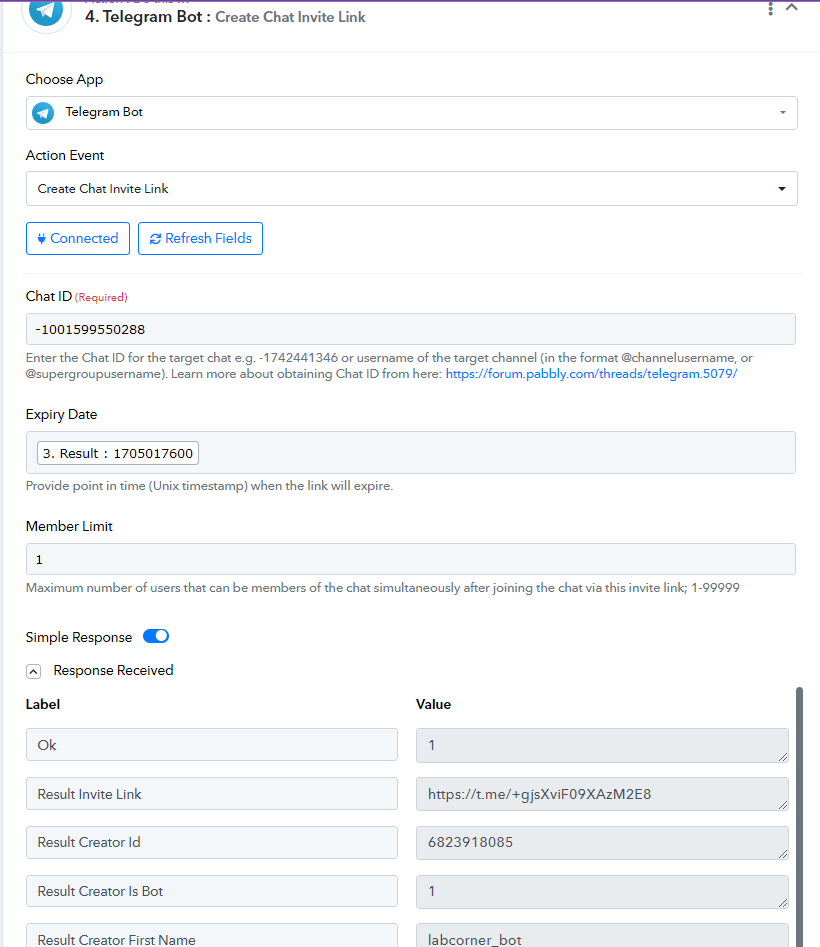The height and width of the screenshot is (947, 820).
Task: Click the plug icon in Connected button
Action: pyautogui.click(x=42, y=239)
